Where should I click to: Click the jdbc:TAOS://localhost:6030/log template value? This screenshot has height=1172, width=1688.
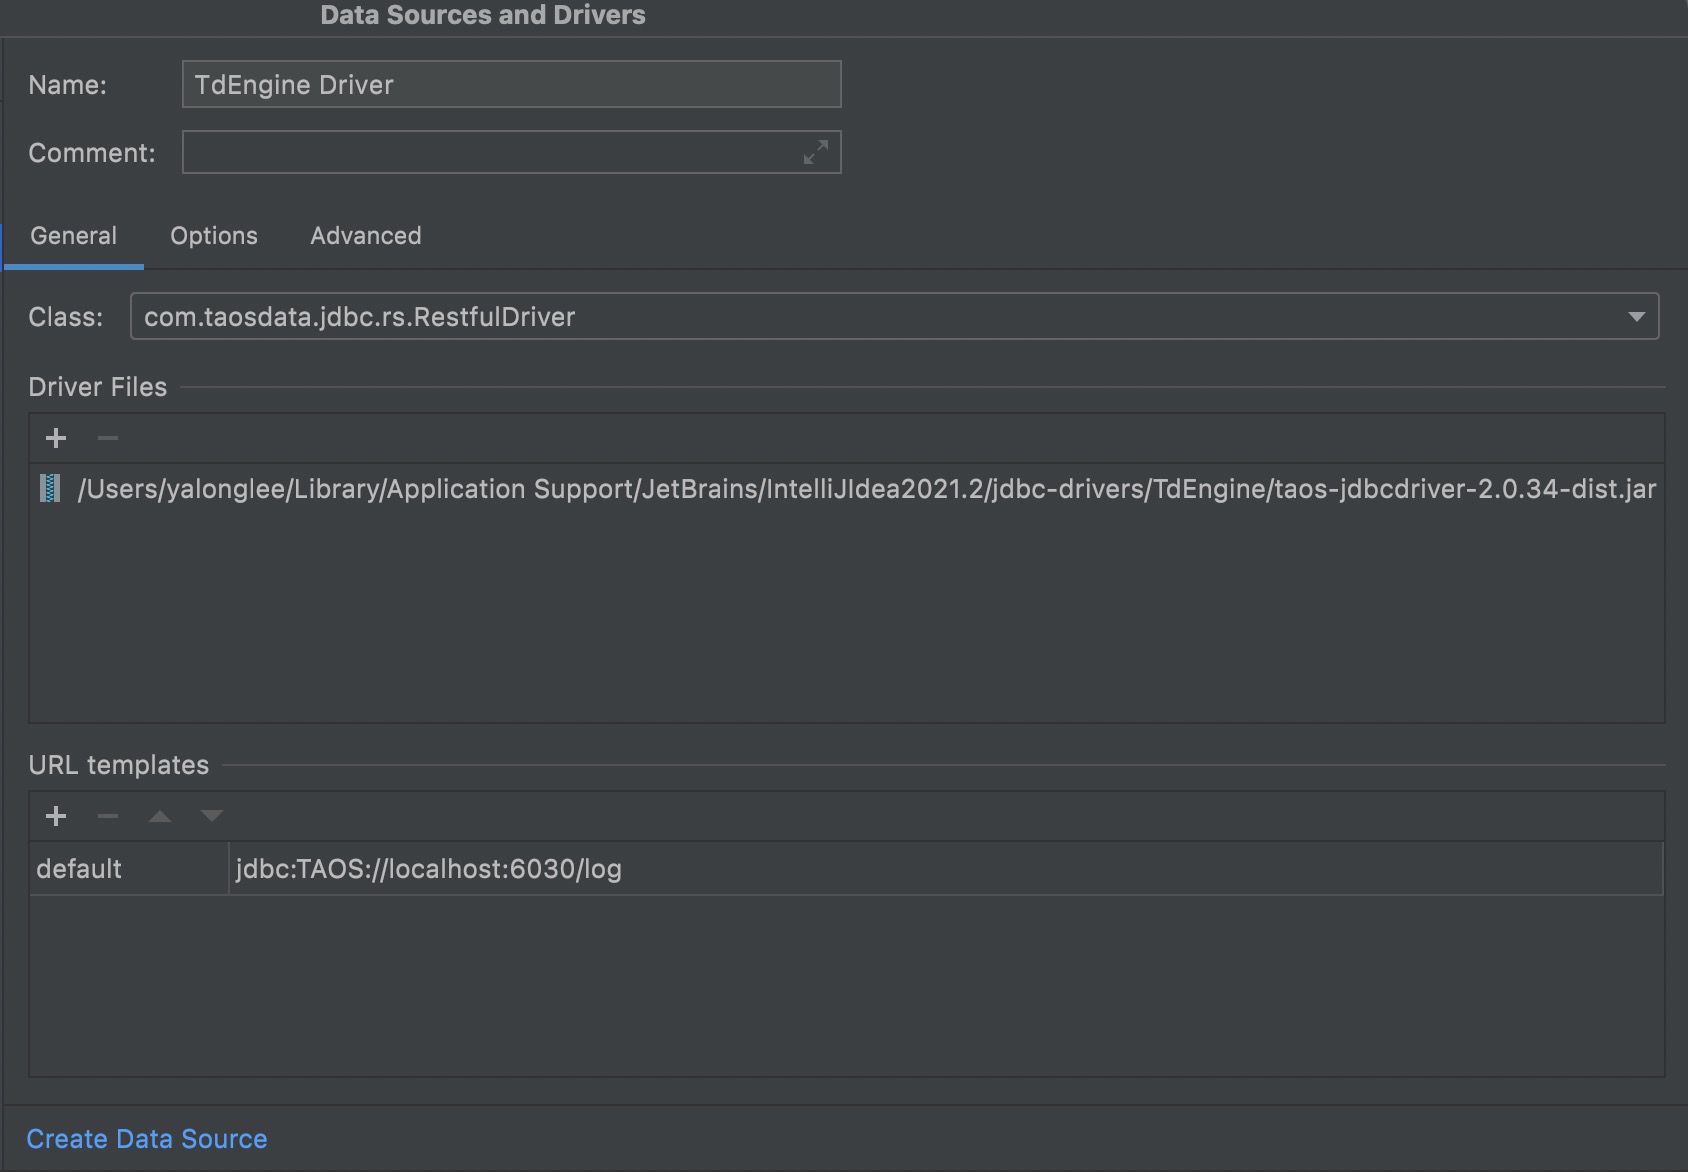(x=428, y=868)
